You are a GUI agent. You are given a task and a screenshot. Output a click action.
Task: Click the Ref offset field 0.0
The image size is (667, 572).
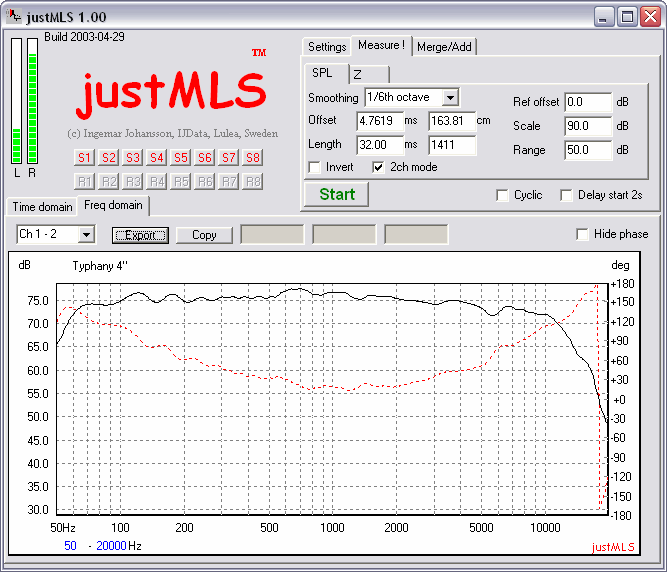pyautogui.click(x=588, y=102)
